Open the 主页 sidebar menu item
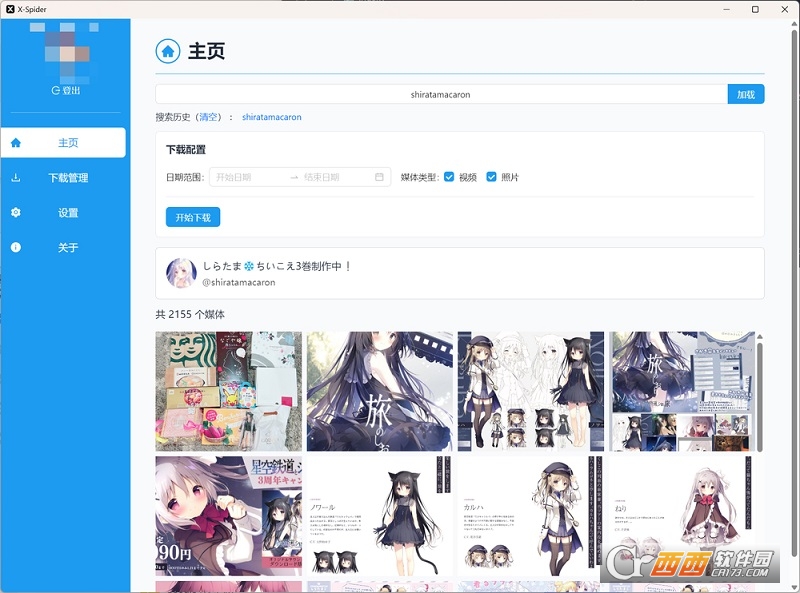 click(x=63, y=142)
